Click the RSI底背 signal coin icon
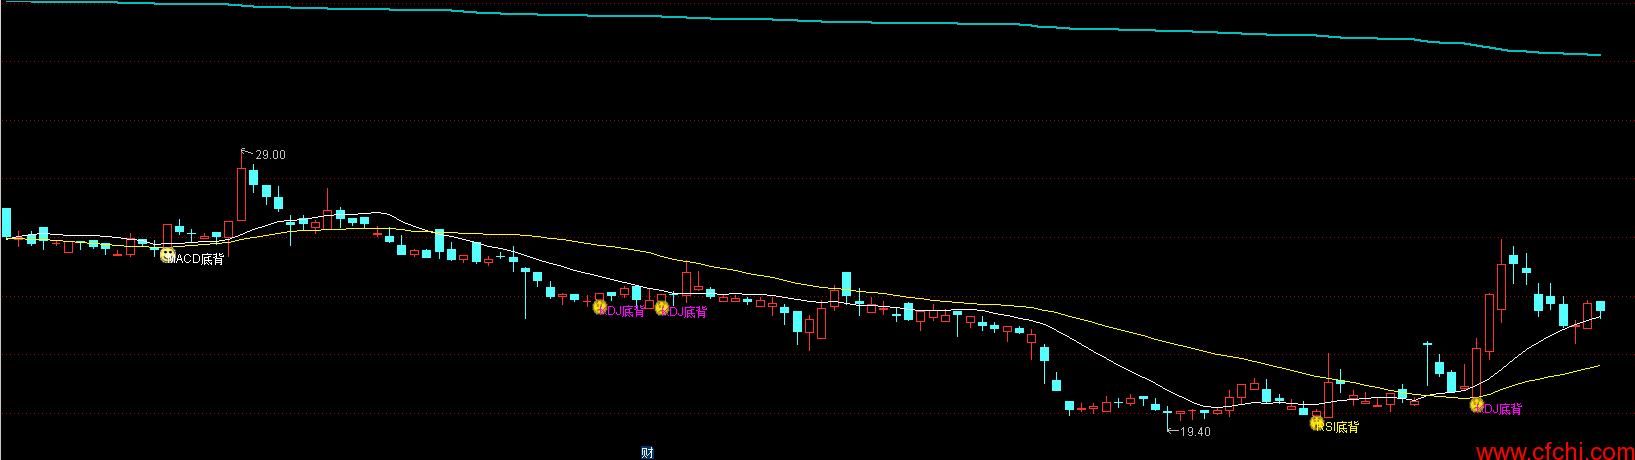Image resolution: width=1635 pixels, height=460 pixels. [x=1318, y=424]
